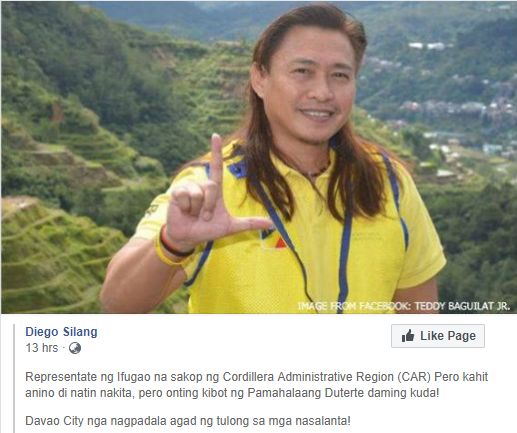Click the post paragraph starting with Representate ng Ifugao
517x433 pixels.
pos(256,385)
